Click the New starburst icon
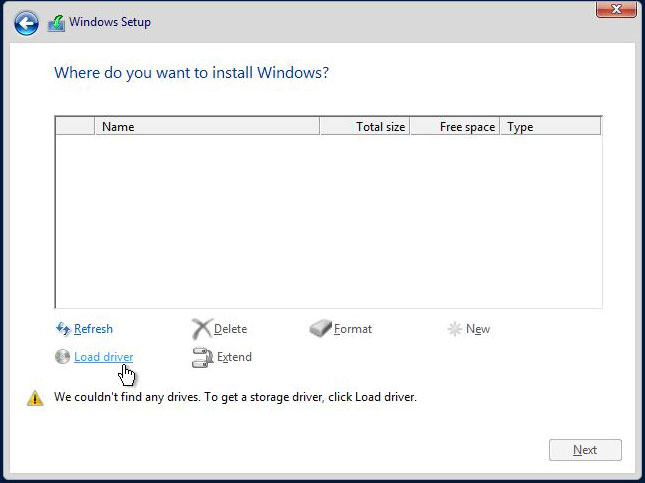 pyautogui.click(x=455, y=329)
